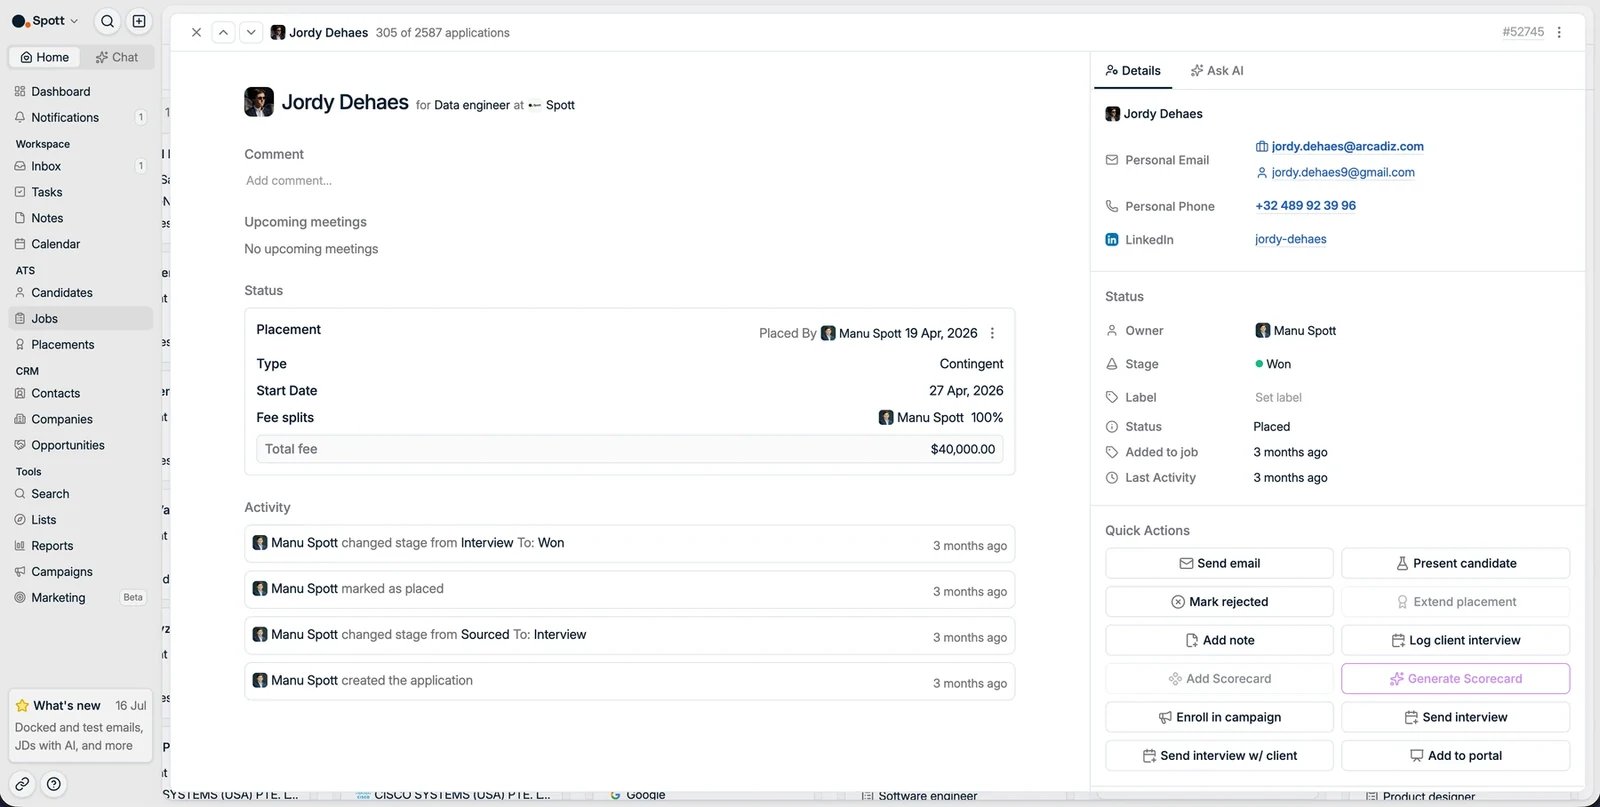
Task: Click Add to portal button
Action: coord(1455,756)
